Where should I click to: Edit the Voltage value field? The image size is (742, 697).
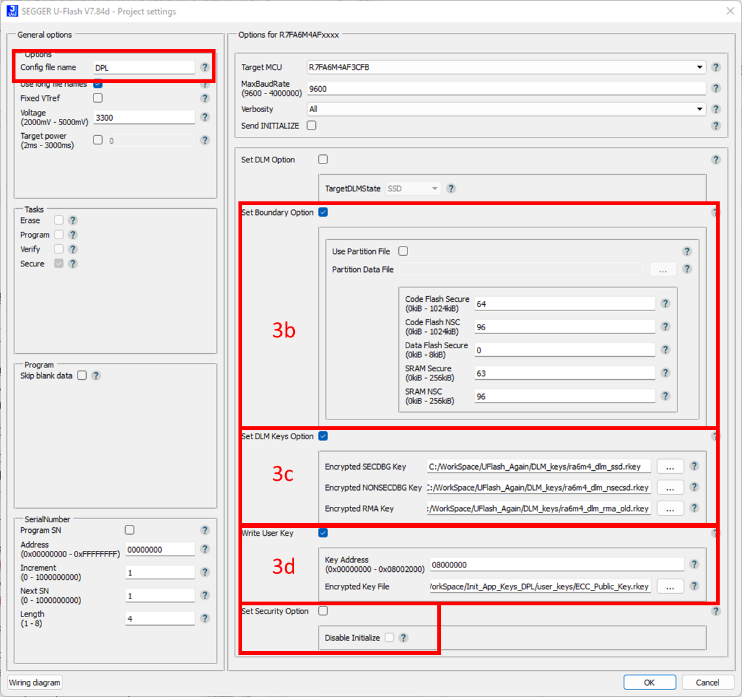144,117
